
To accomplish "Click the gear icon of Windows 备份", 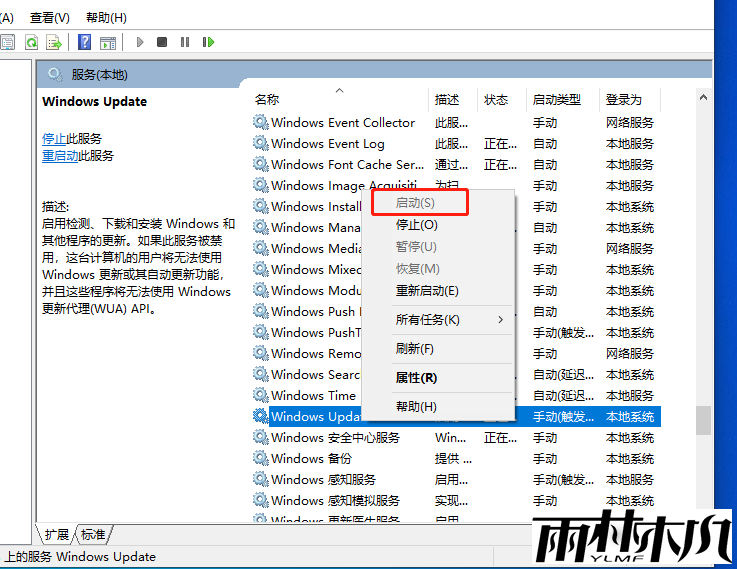I will point(260,458).
